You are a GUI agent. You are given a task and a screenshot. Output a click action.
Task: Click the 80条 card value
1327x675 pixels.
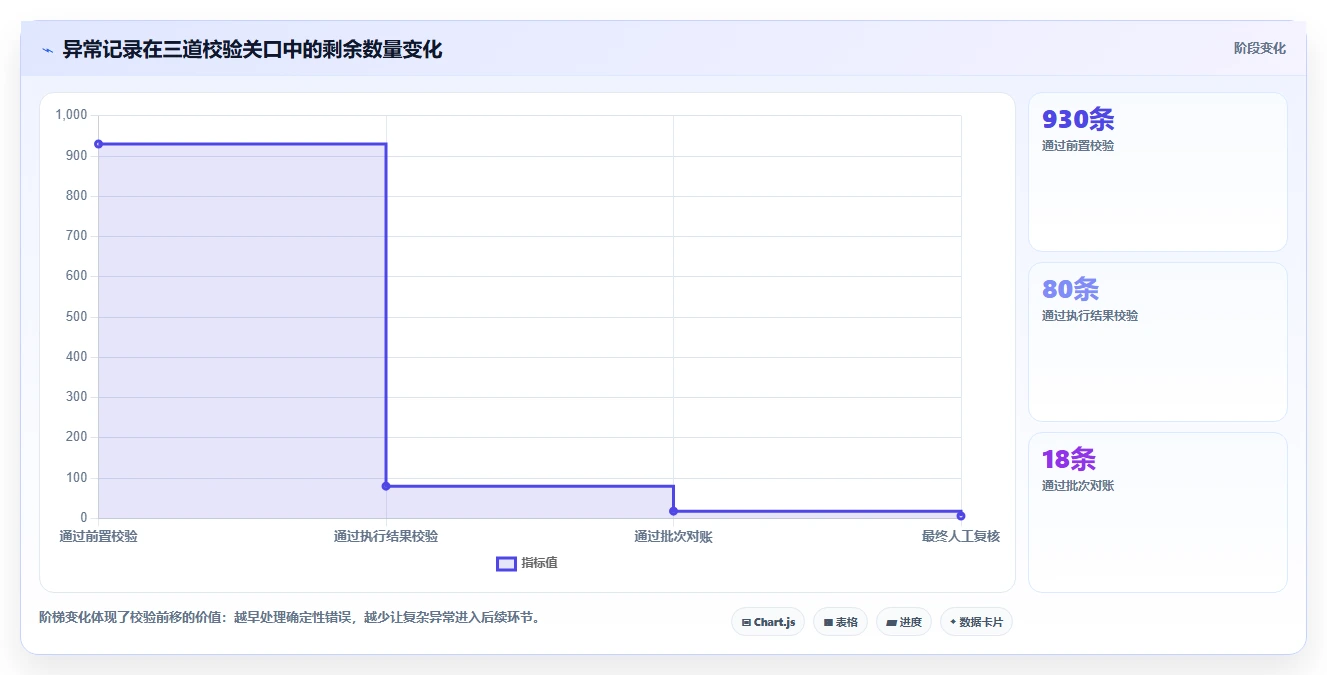(x=1070, y=289)
